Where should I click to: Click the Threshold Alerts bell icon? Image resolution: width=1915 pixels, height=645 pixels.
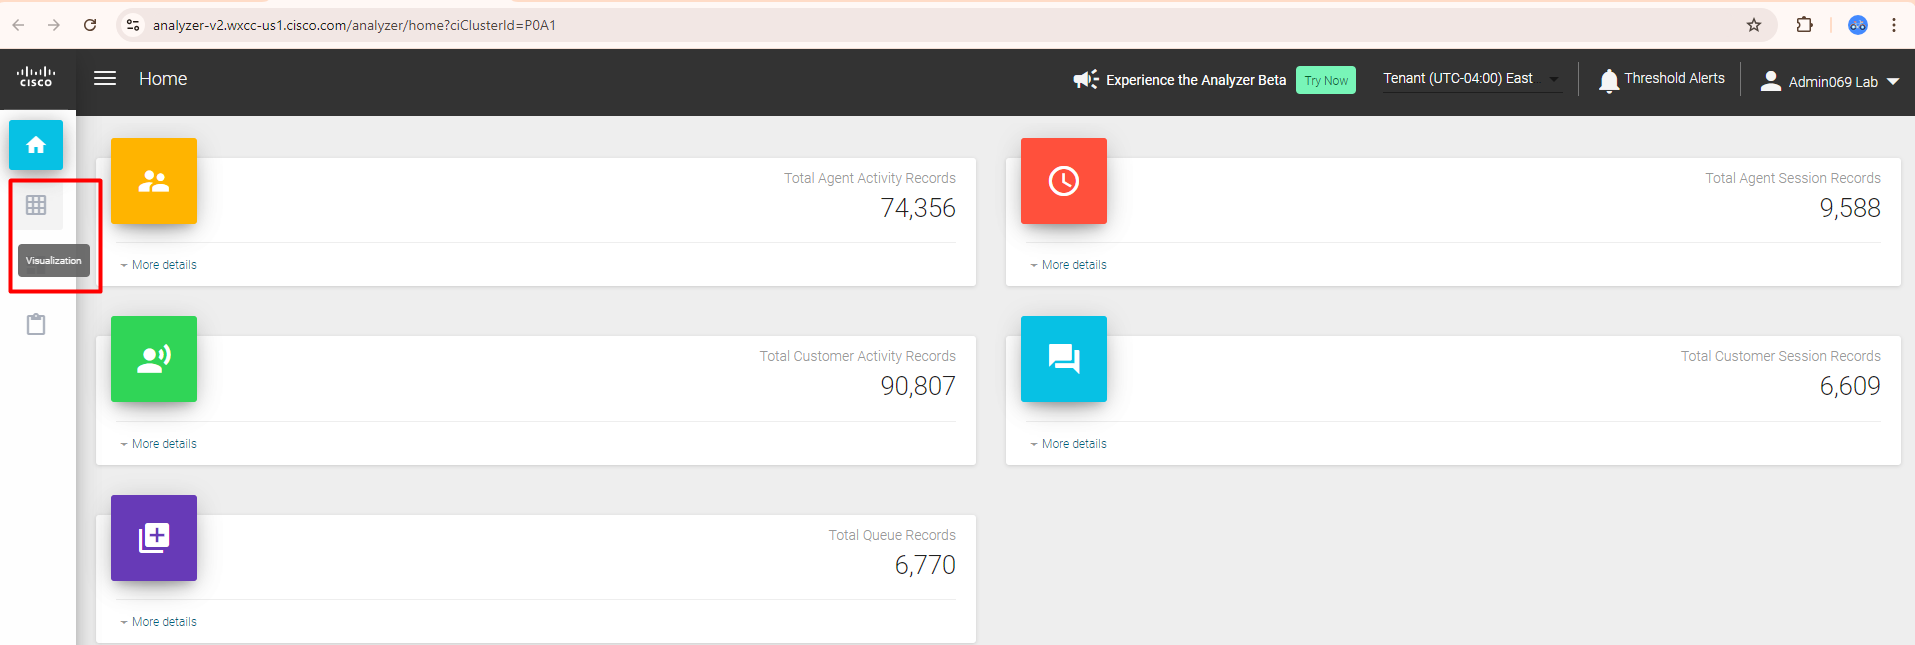(1608, 80)
